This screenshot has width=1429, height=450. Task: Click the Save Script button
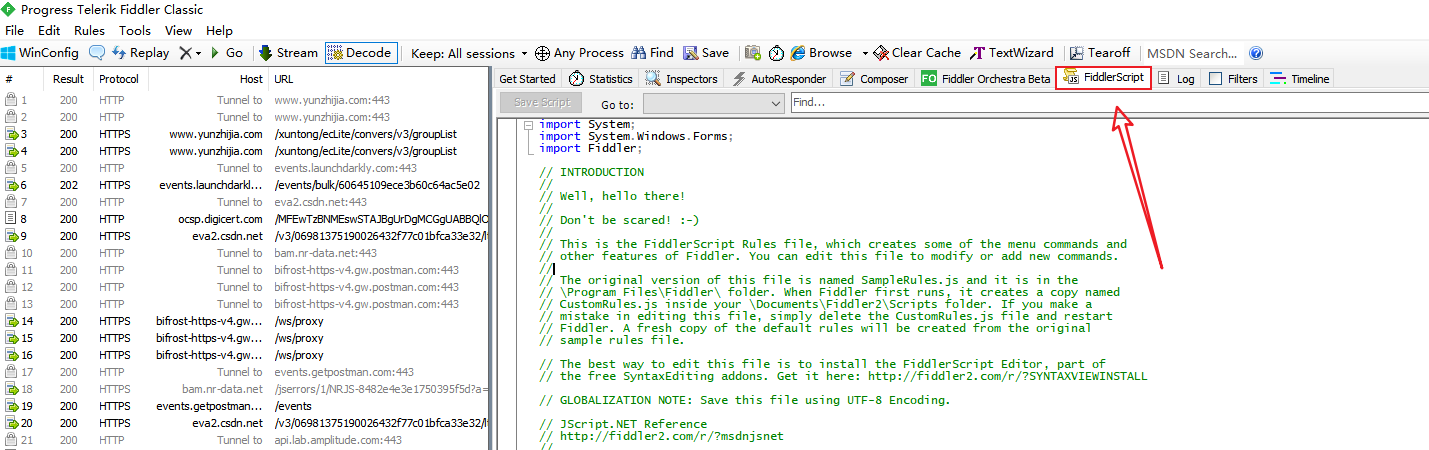point(542,102)
